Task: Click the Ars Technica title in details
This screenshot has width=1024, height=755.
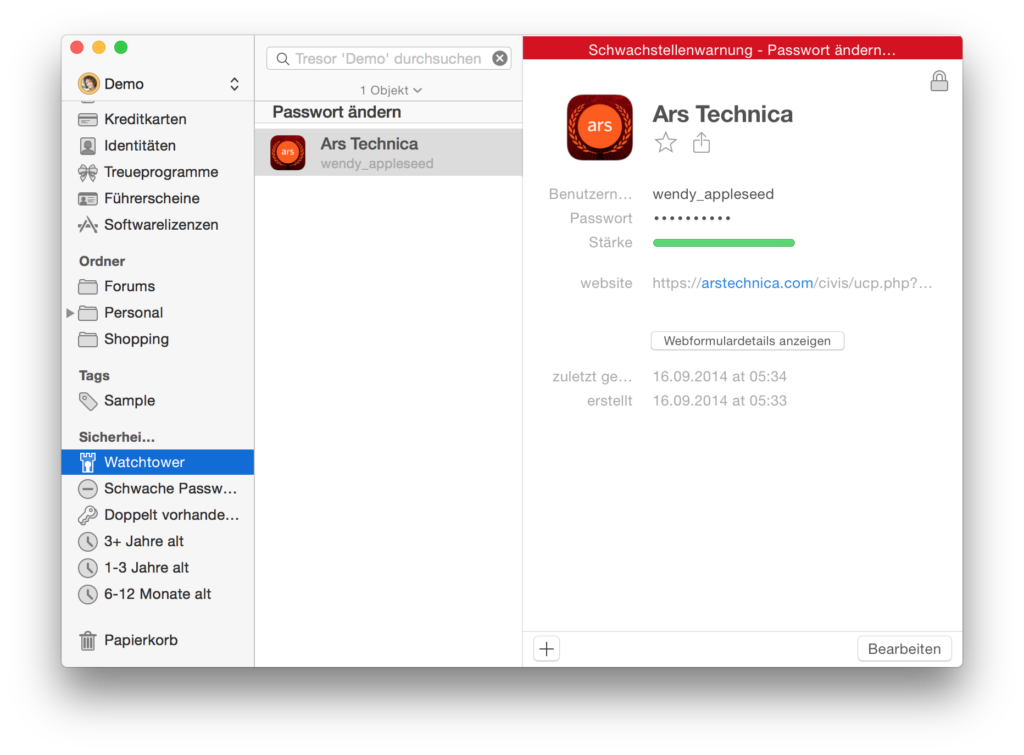Action: click(x=722, y=114)
